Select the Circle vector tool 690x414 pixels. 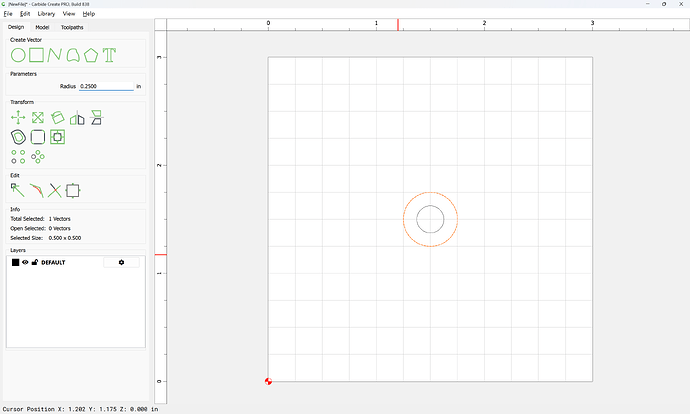pyautogui.click(x=18, y=55)
